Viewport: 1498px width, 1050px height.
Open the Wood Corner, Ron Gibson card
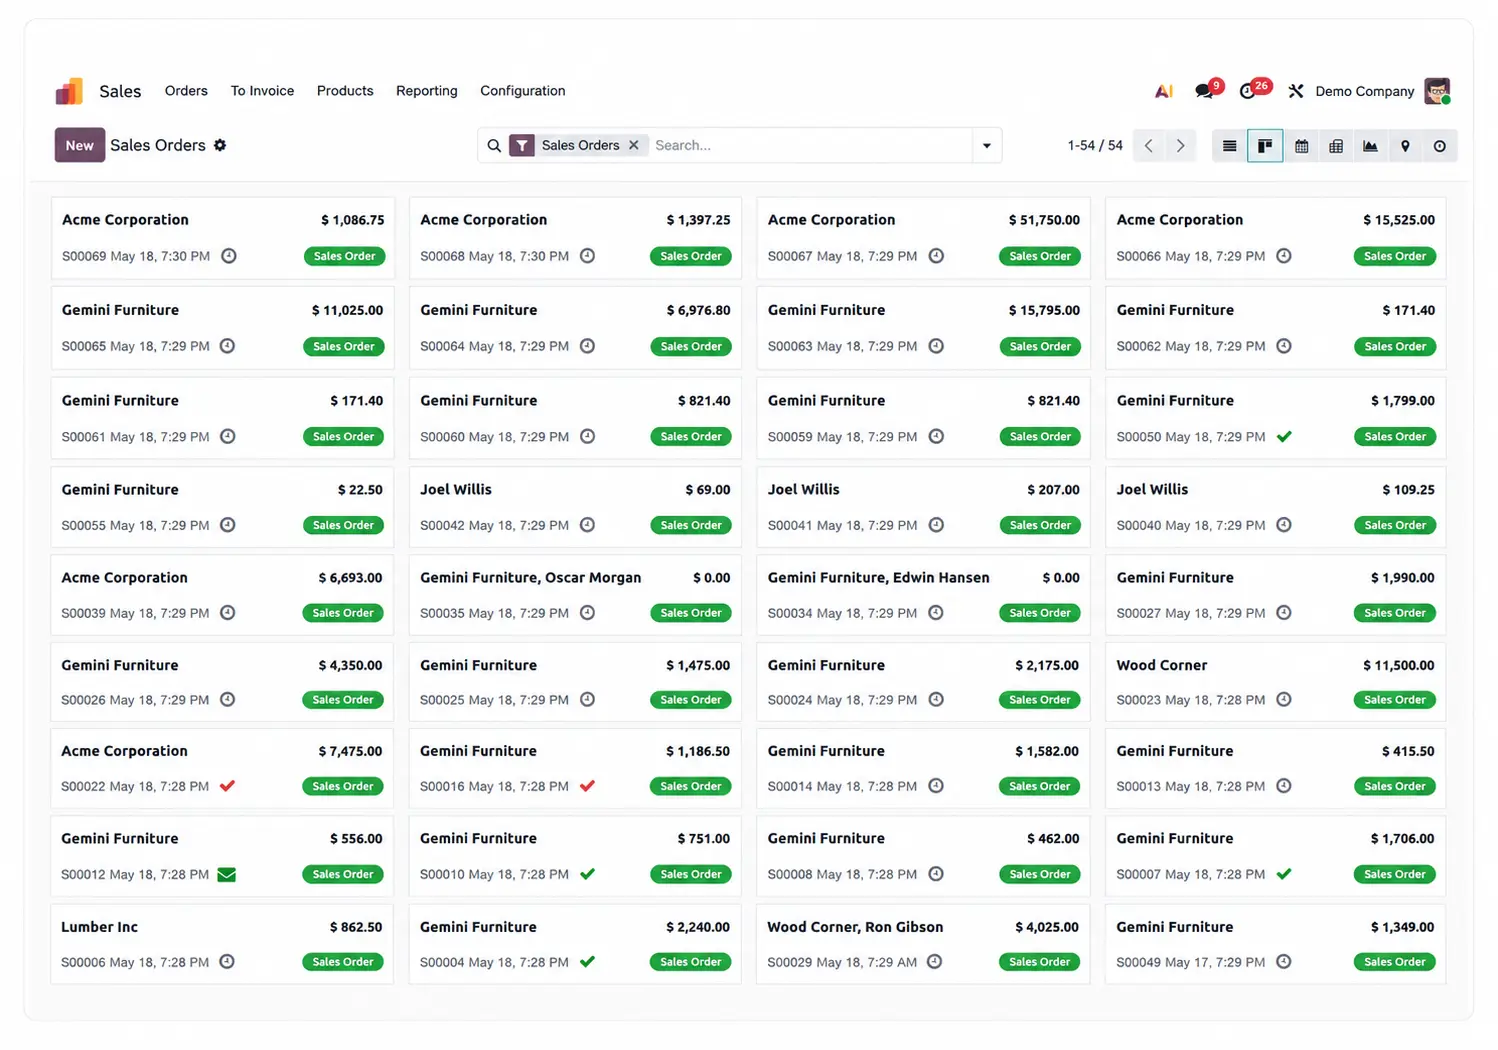click(923, 944)
